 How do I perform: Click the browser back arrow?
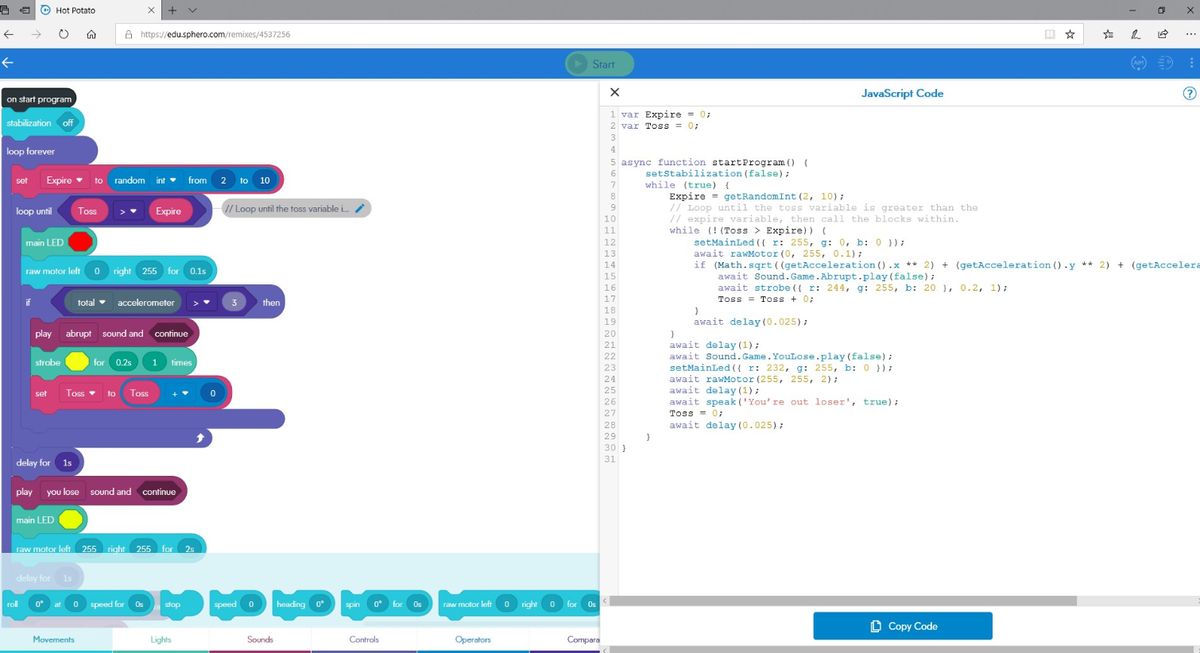pos(9,34)
